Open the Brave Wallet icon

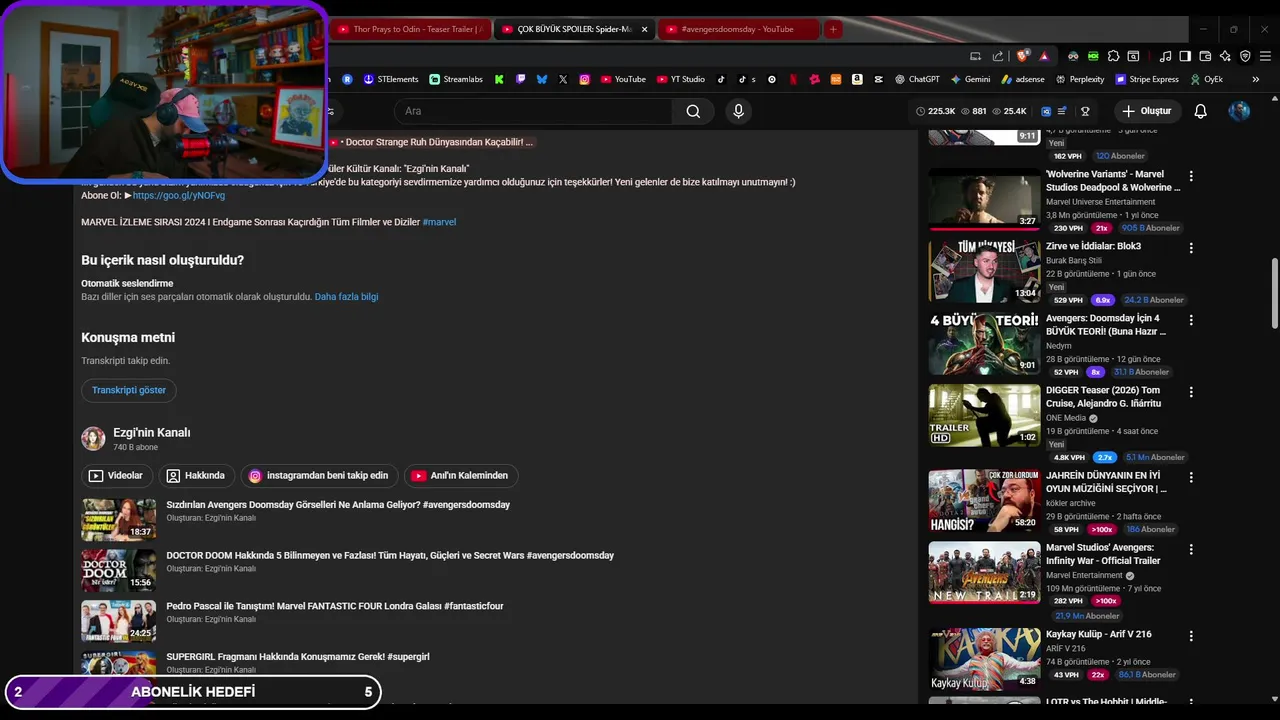[x=1205, y=56]
